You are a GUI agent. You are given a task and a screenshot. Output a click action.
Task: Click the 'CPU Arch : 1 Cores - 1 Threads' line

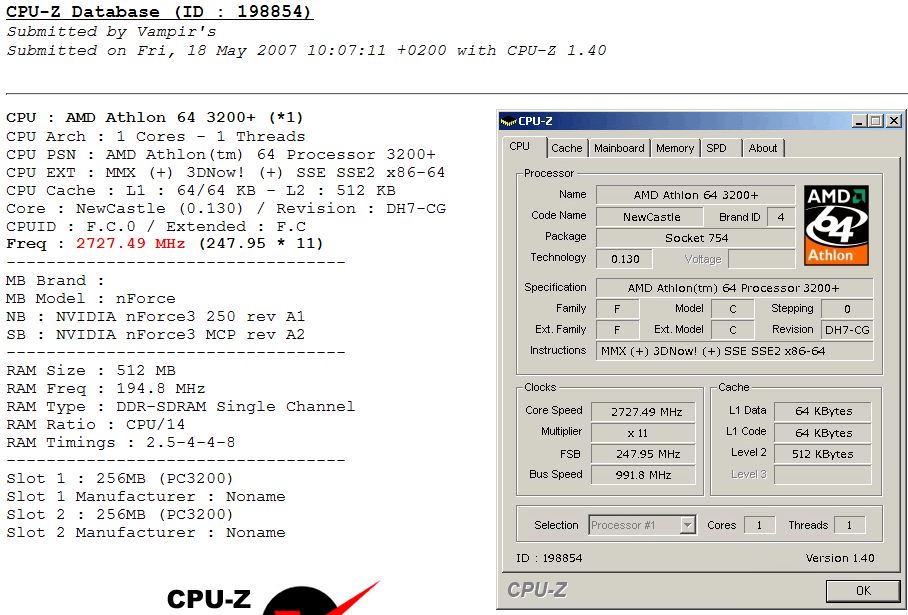(x=155, y=137)
